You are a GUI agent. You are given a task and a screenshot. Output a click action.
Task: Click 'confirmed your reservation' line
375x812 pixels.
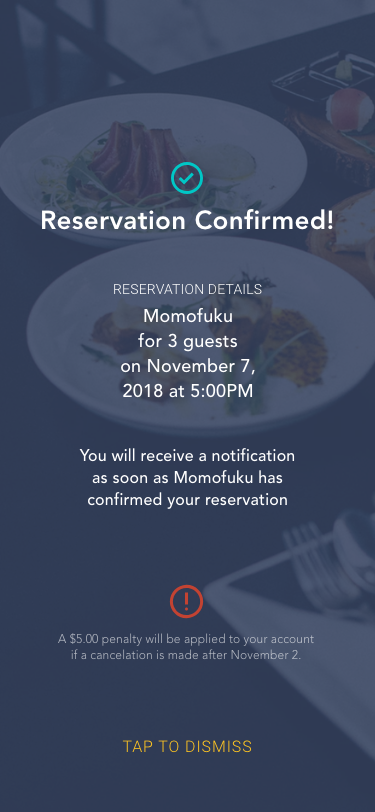[187, 501]
